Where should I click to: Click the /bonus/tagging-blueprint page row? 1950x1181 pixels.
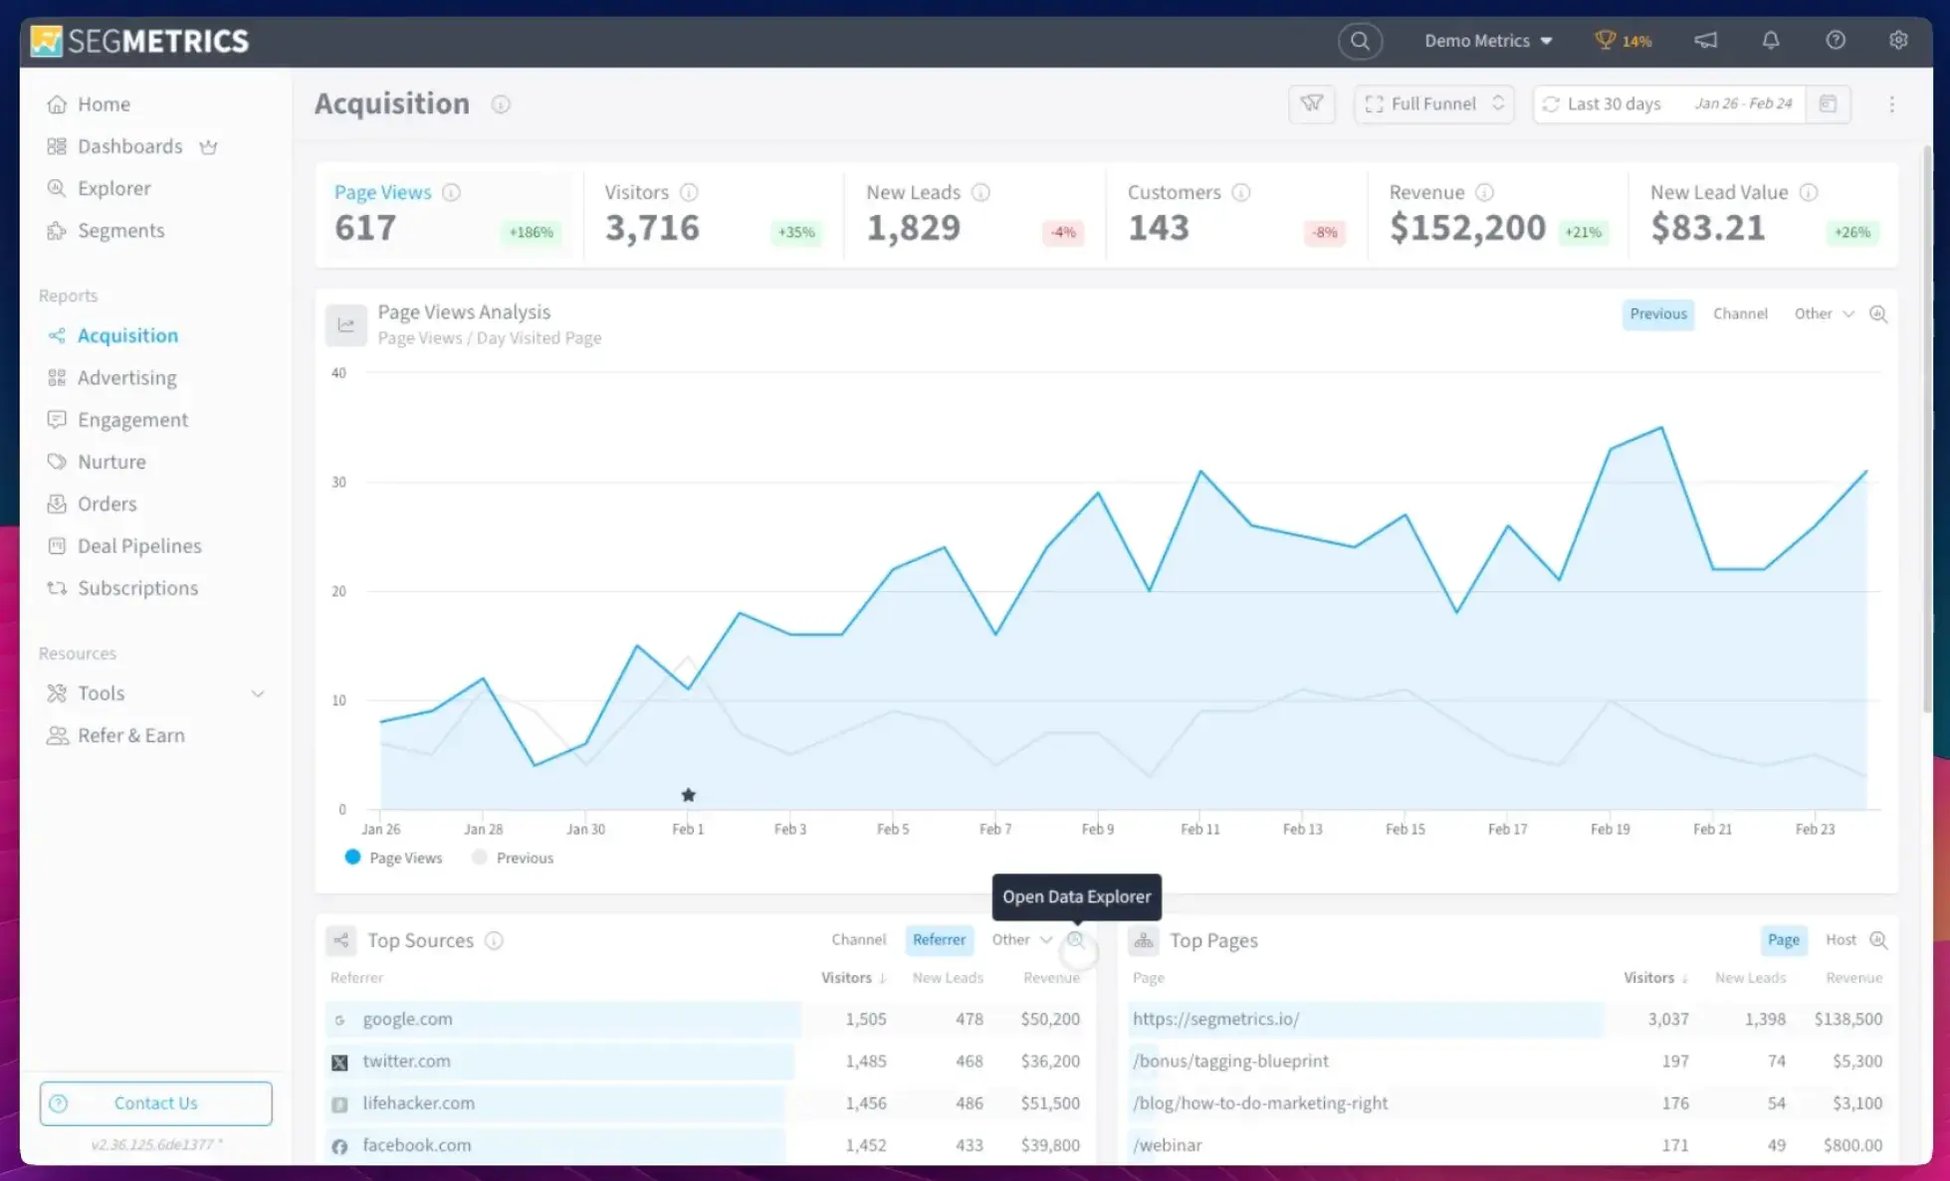pos(1507,1061)
